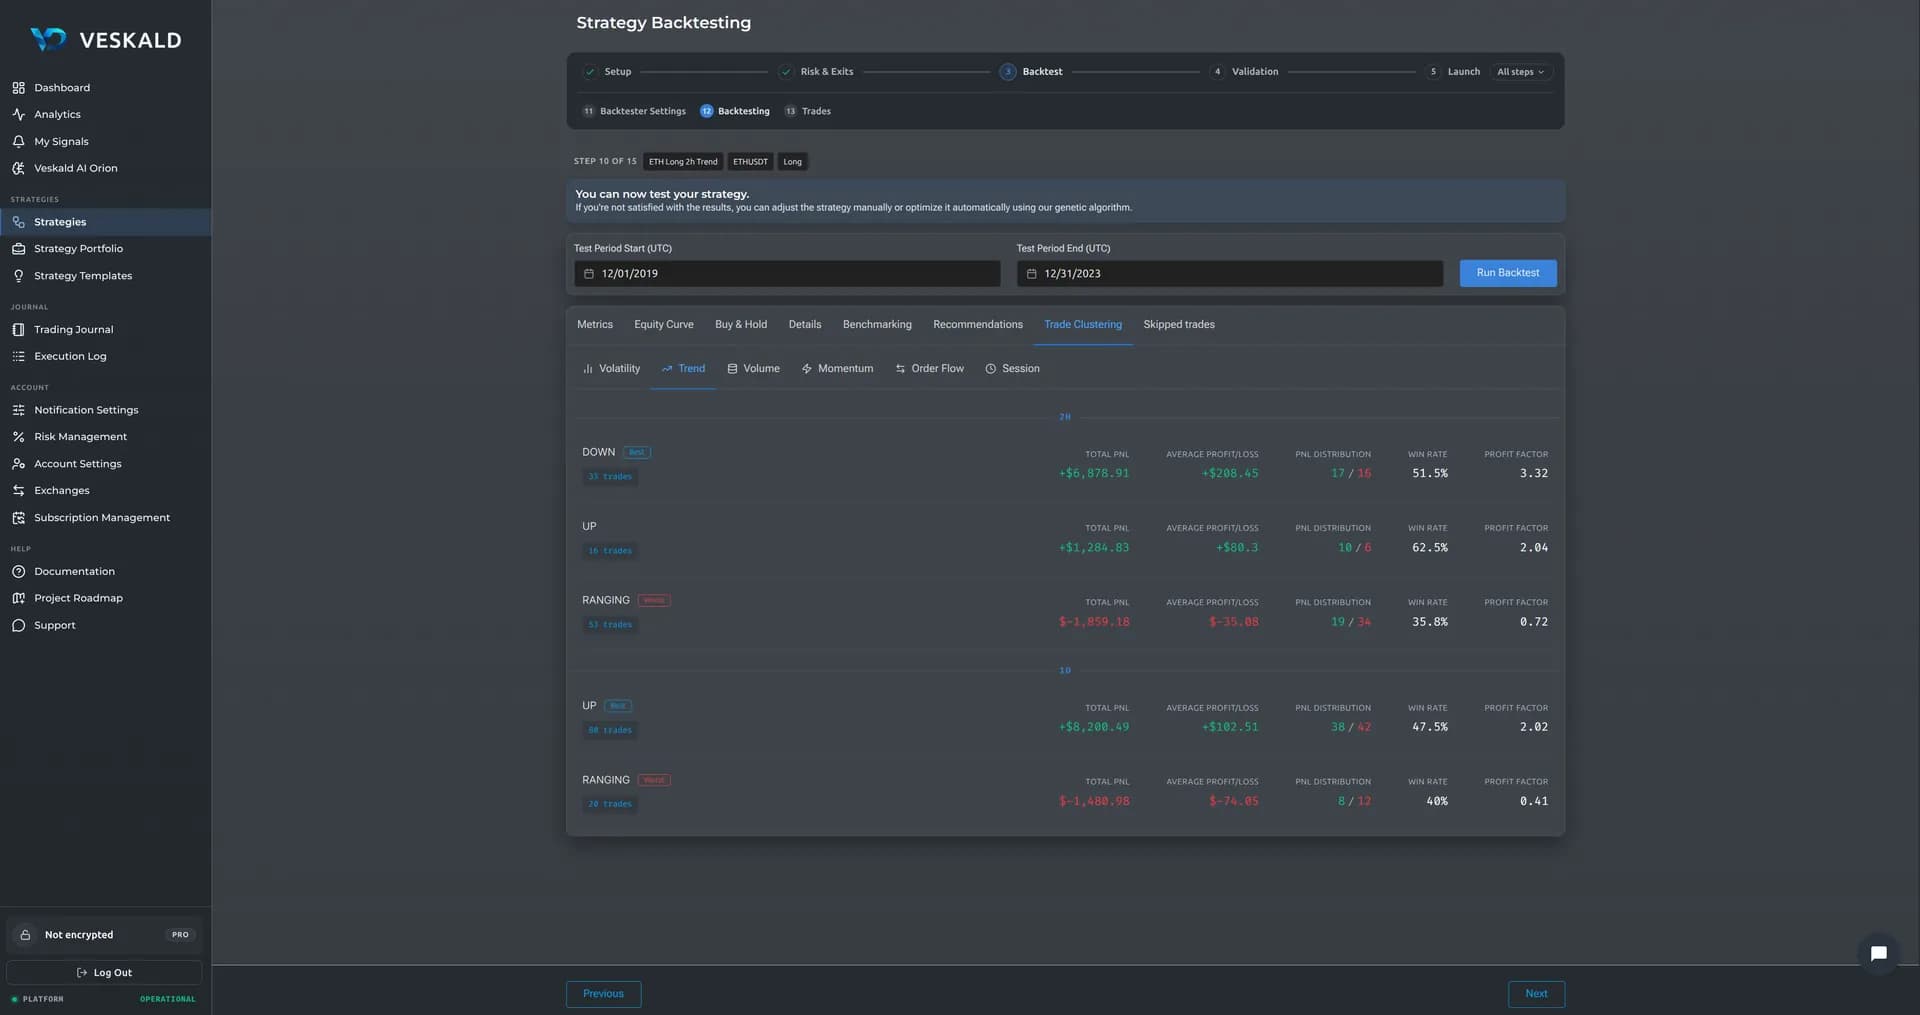
Task: Click the 33 trades badge under DOWN
Action: click(610, 477)
